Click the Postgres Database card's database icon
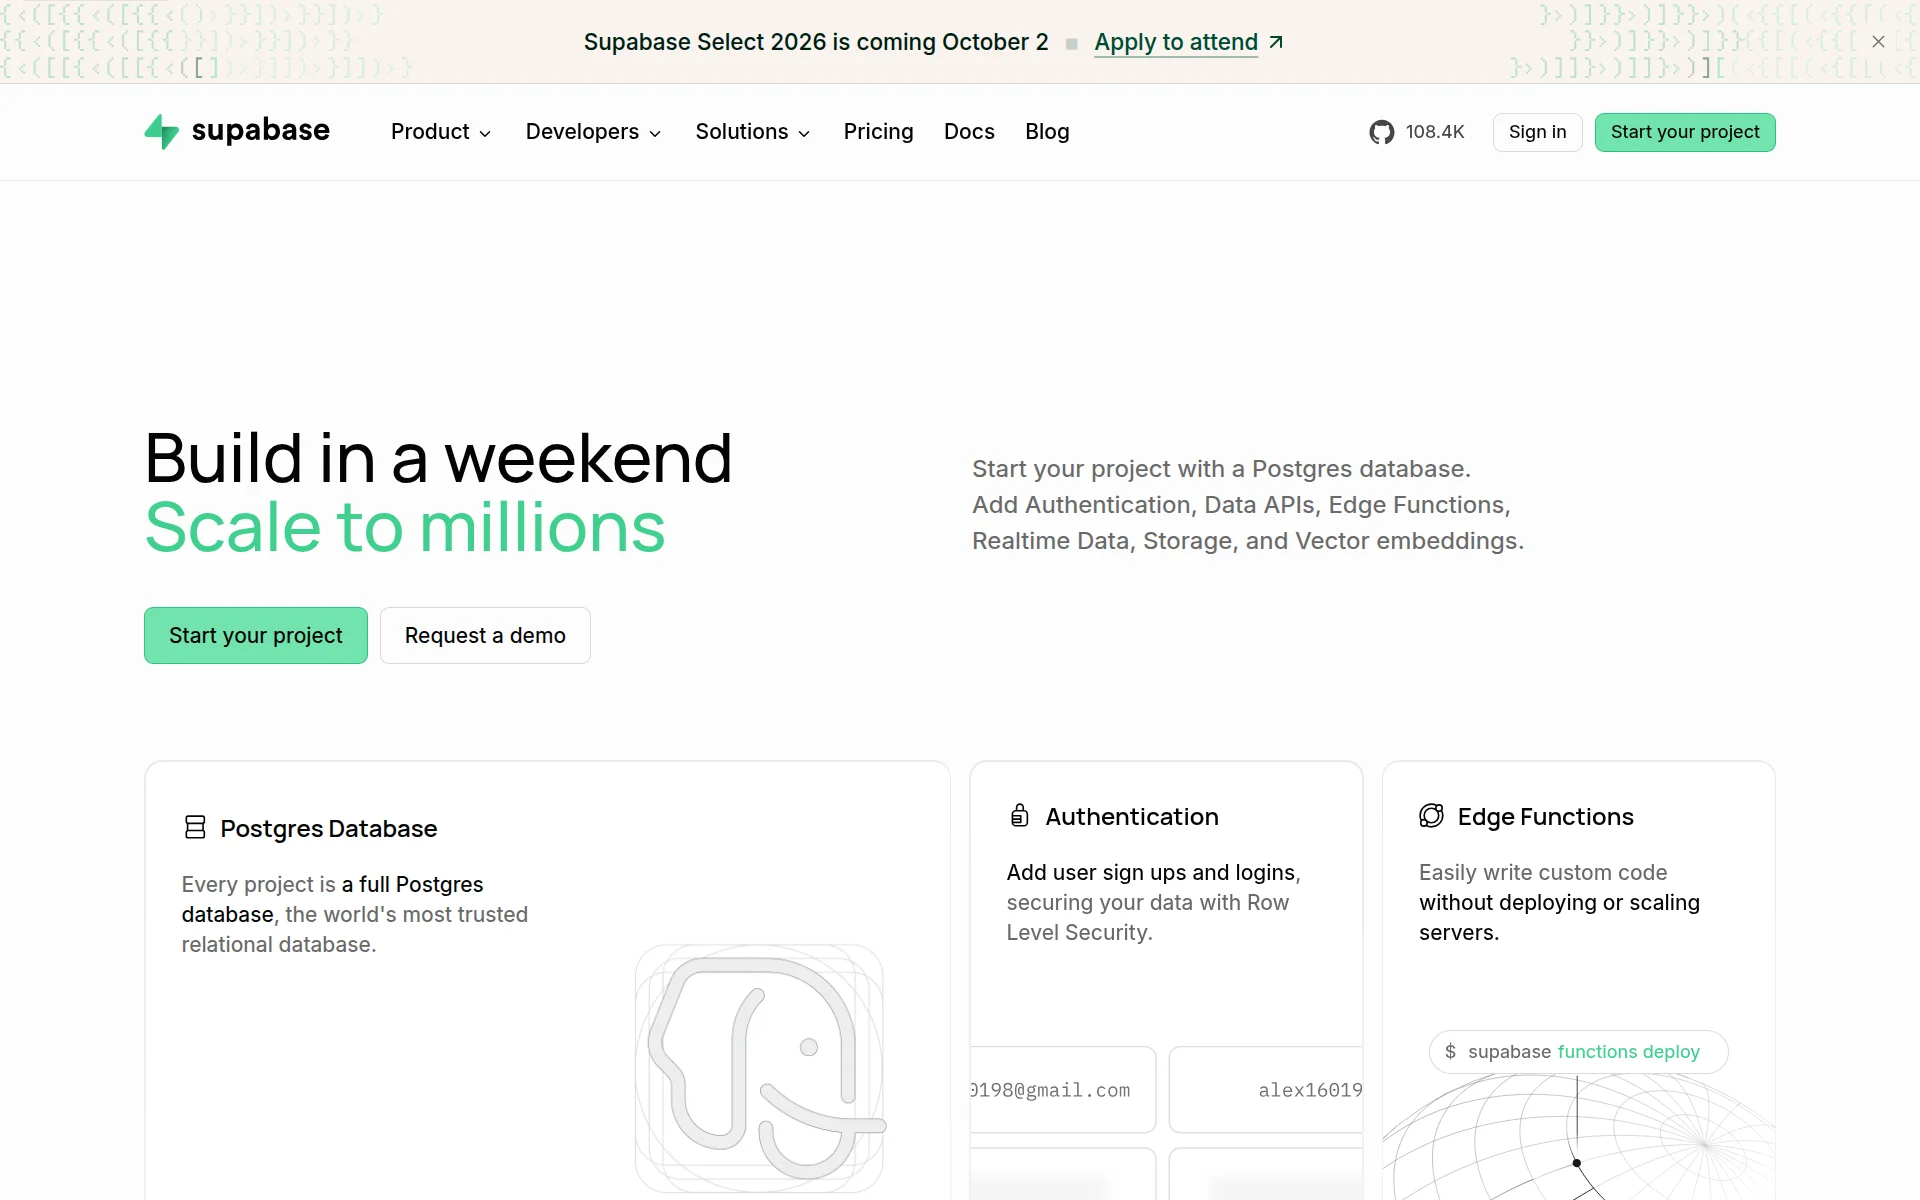The width and height of the screenshot is (1920, 1200). [x=195, y=827]
